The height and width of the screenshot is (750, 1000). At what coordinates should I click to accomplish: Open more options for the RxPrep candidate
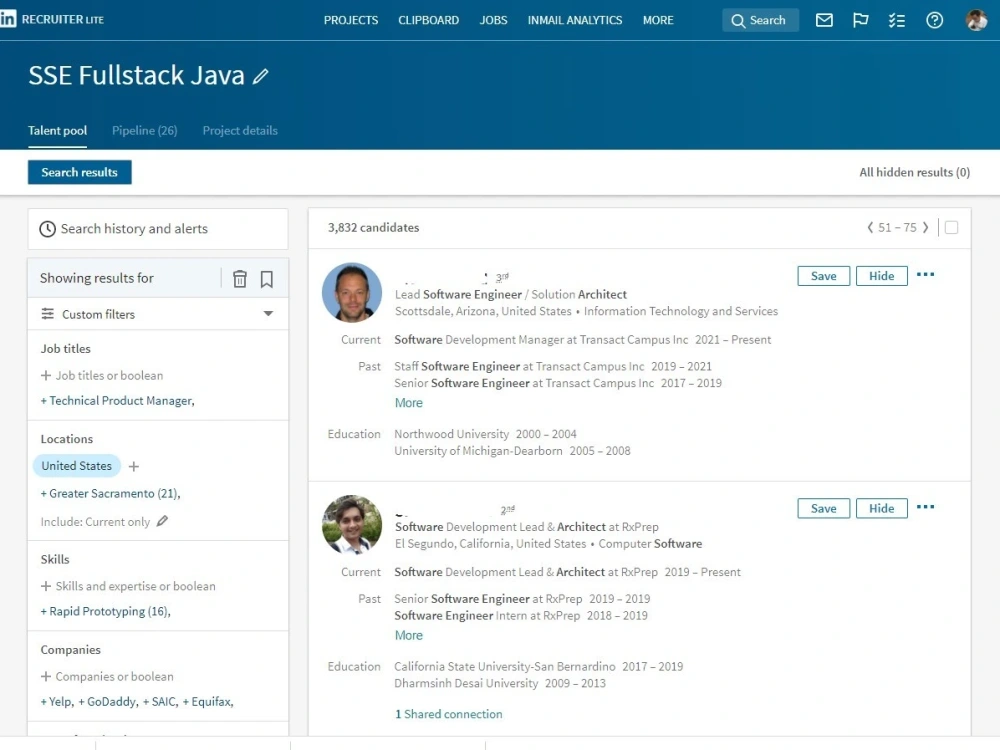(x=925, y=507)
